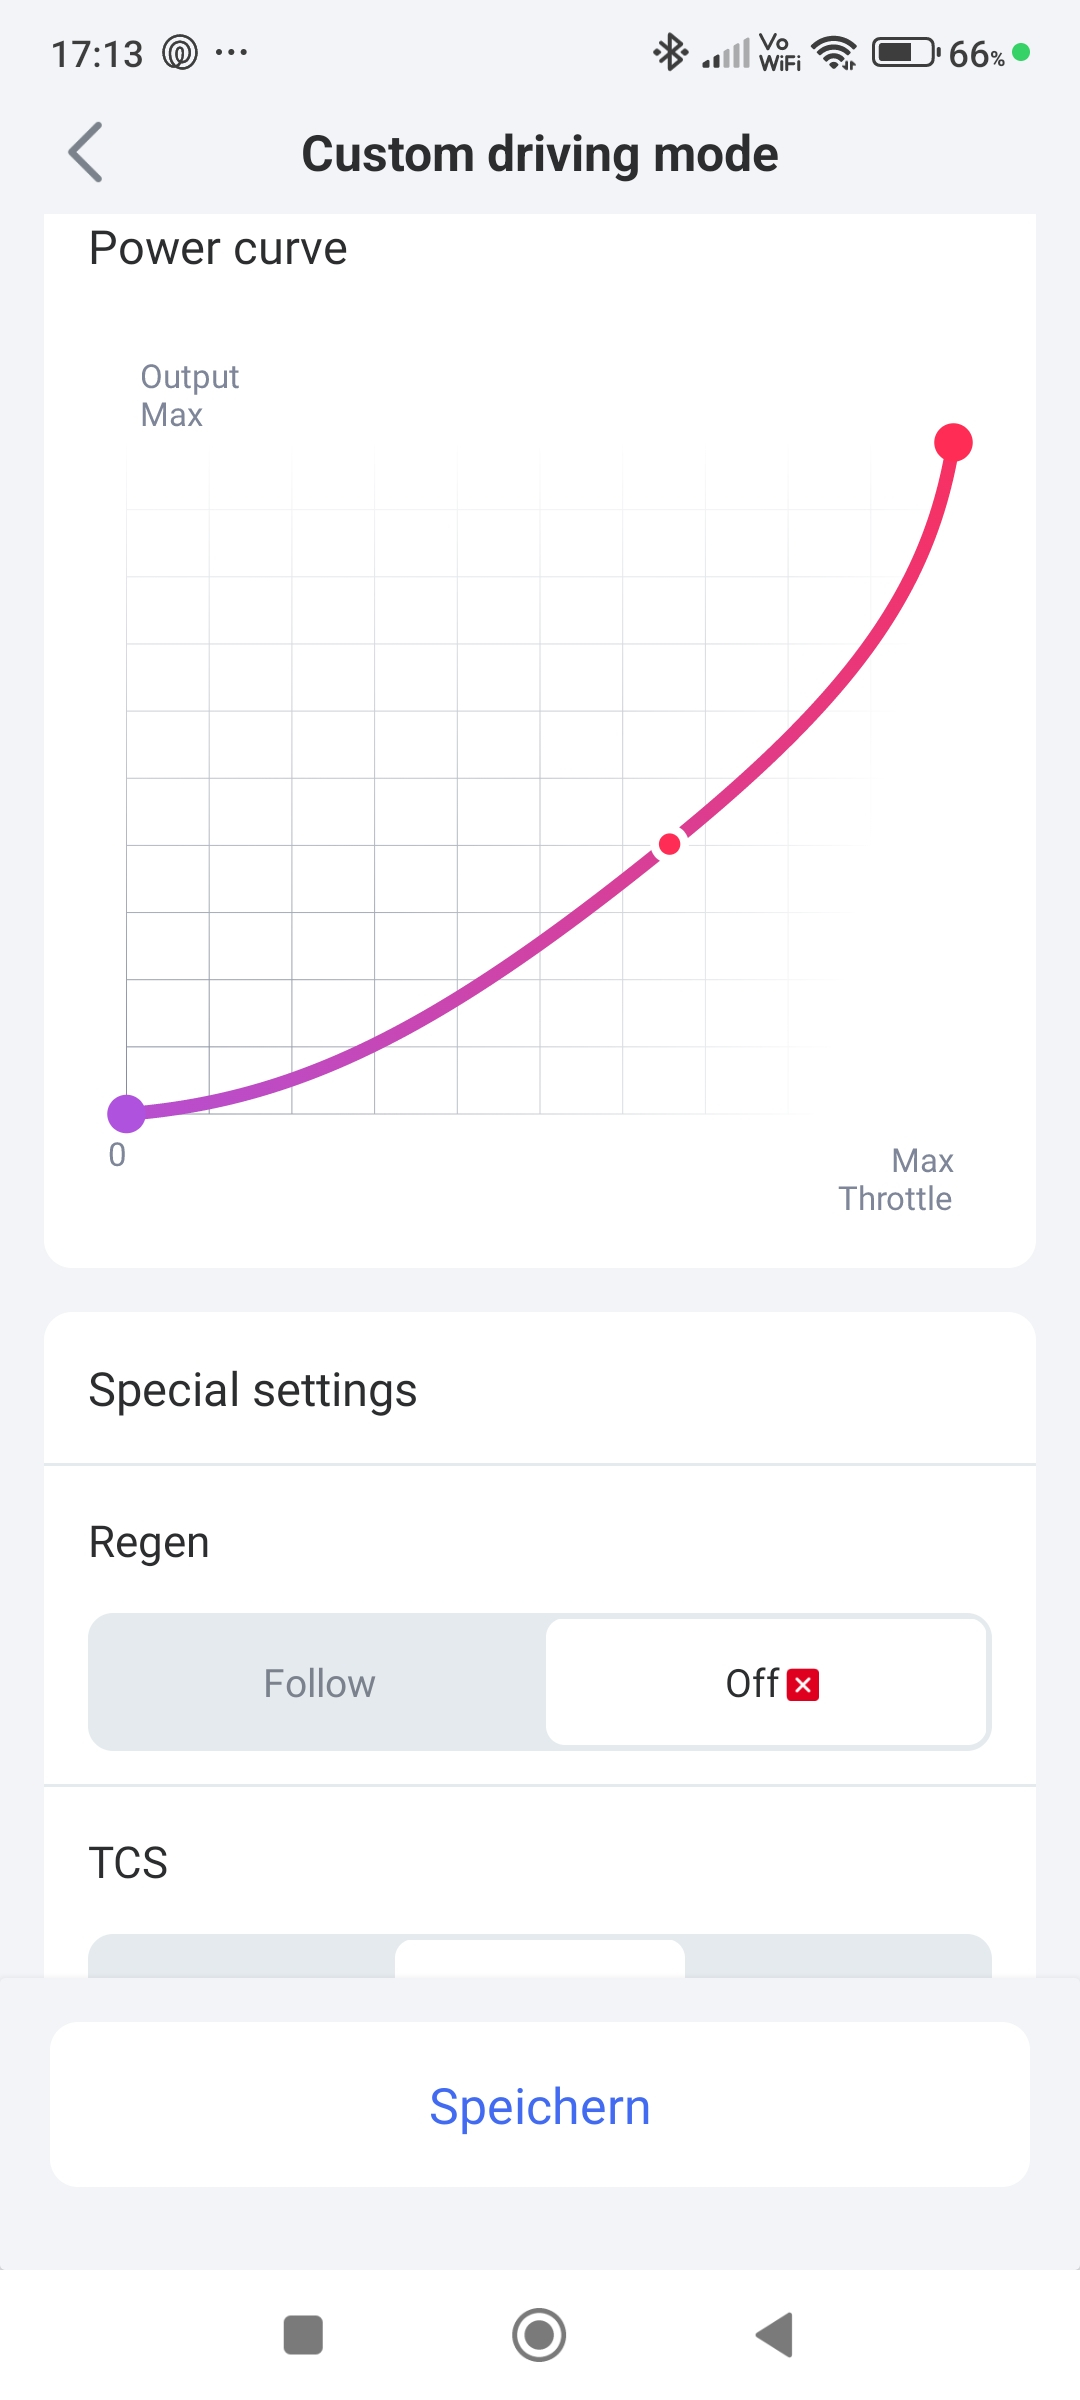
Task: Click the middle control point on power curve
Action: click(670, 845)
